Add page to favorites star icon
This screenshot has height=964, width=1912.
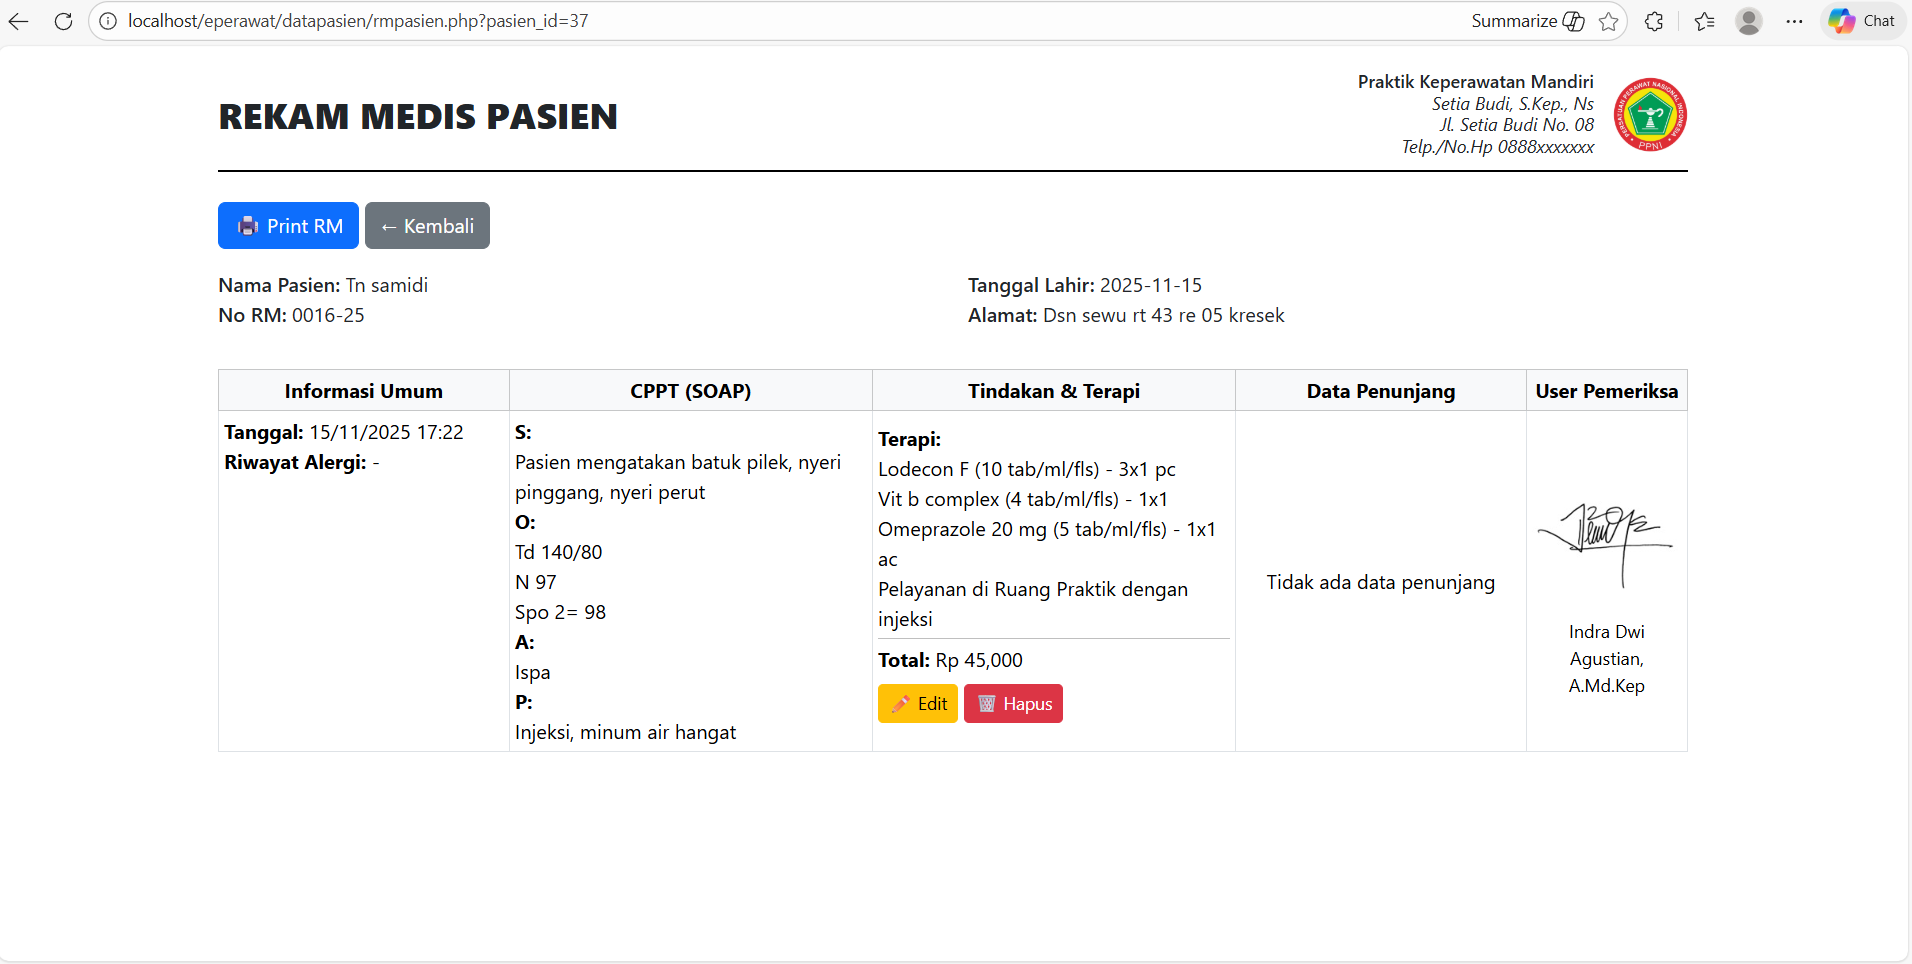coord(1608,21)
